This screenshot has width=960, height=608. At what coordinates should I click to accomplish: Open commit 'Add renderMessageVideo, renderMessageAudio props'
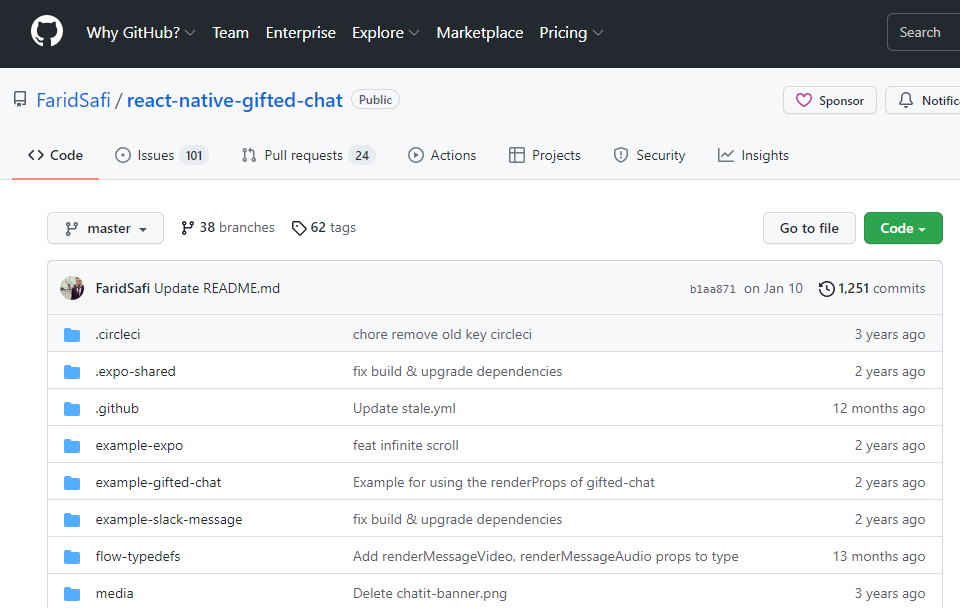pyautogui.click(x=546, y=557)
